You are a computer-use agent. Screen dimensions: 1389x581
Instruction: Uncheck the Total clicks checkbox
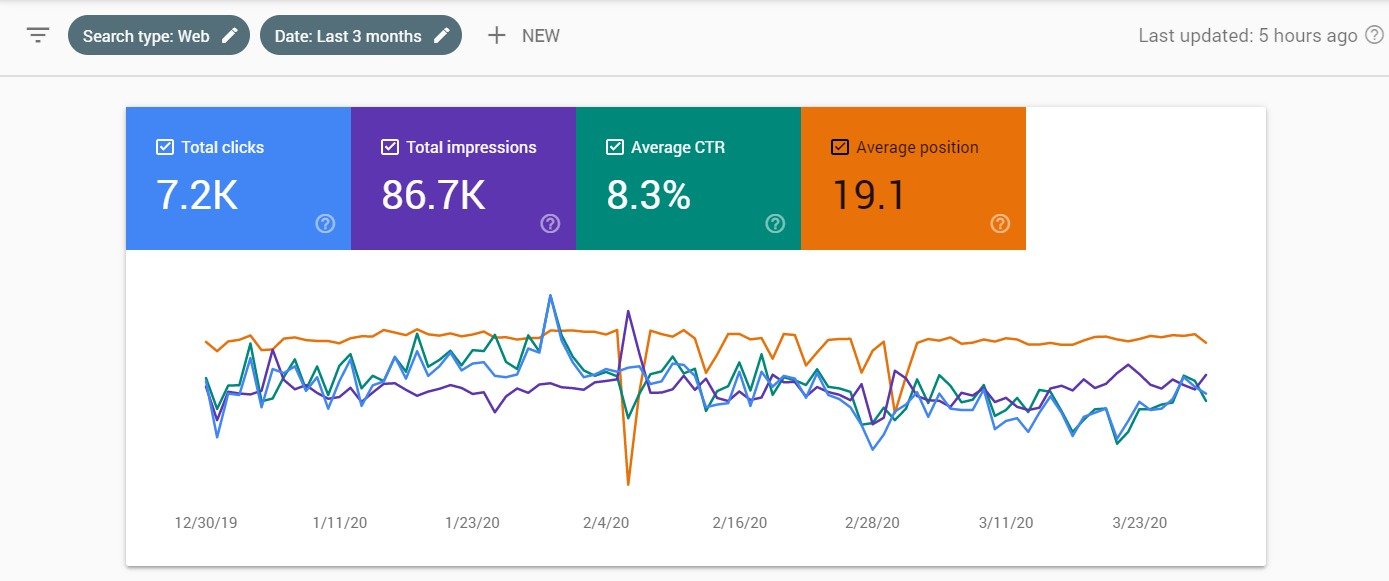[x=165, y=147]
